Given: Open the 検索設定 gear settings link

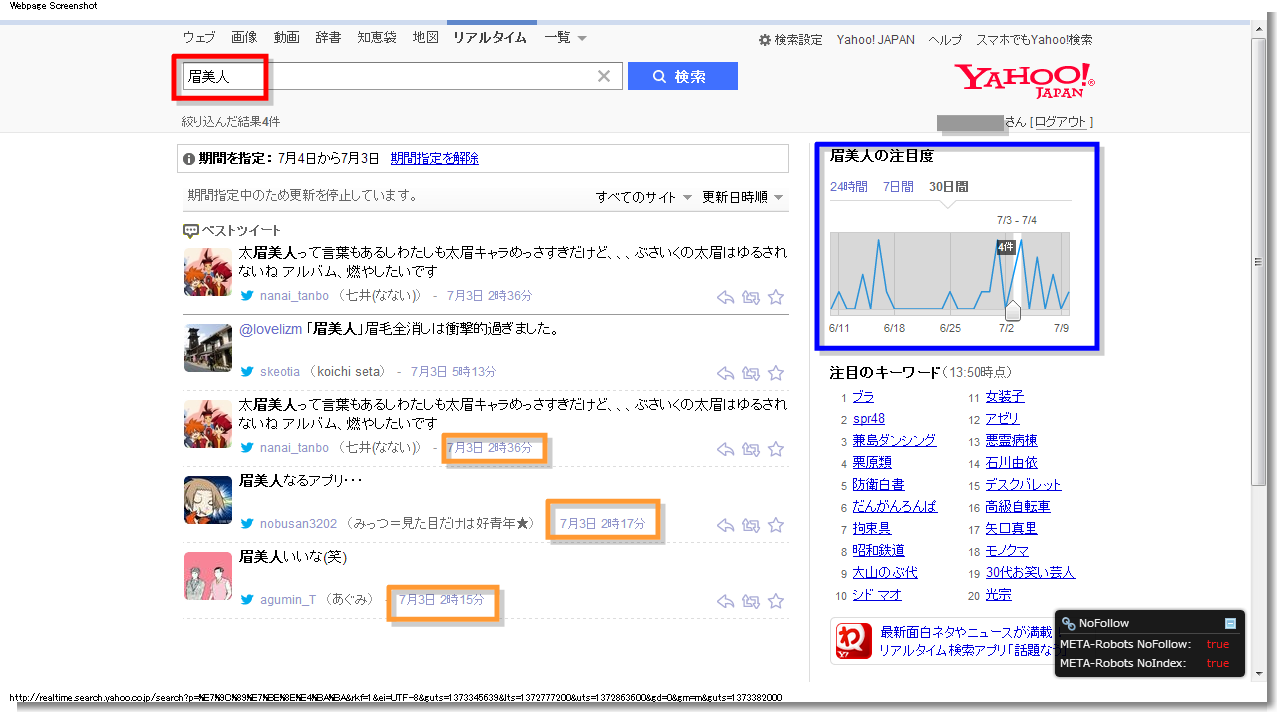Looking at the screenshot, I should [x=790, y=40].
